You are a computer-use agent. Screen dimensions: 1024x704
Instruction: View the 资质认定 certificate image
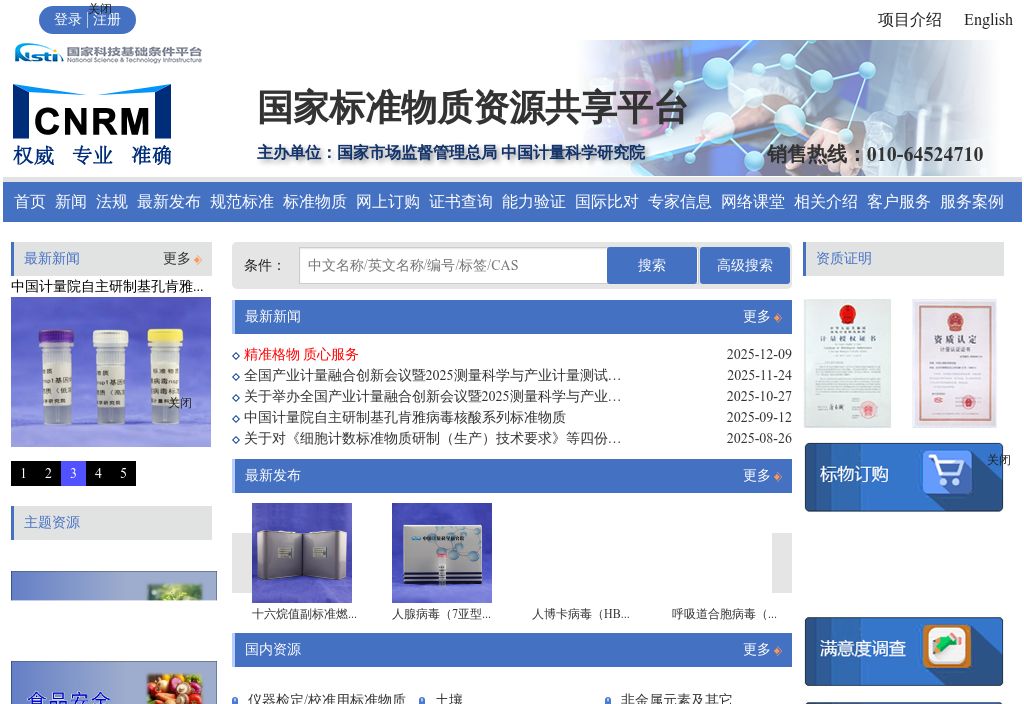(954, 363)
